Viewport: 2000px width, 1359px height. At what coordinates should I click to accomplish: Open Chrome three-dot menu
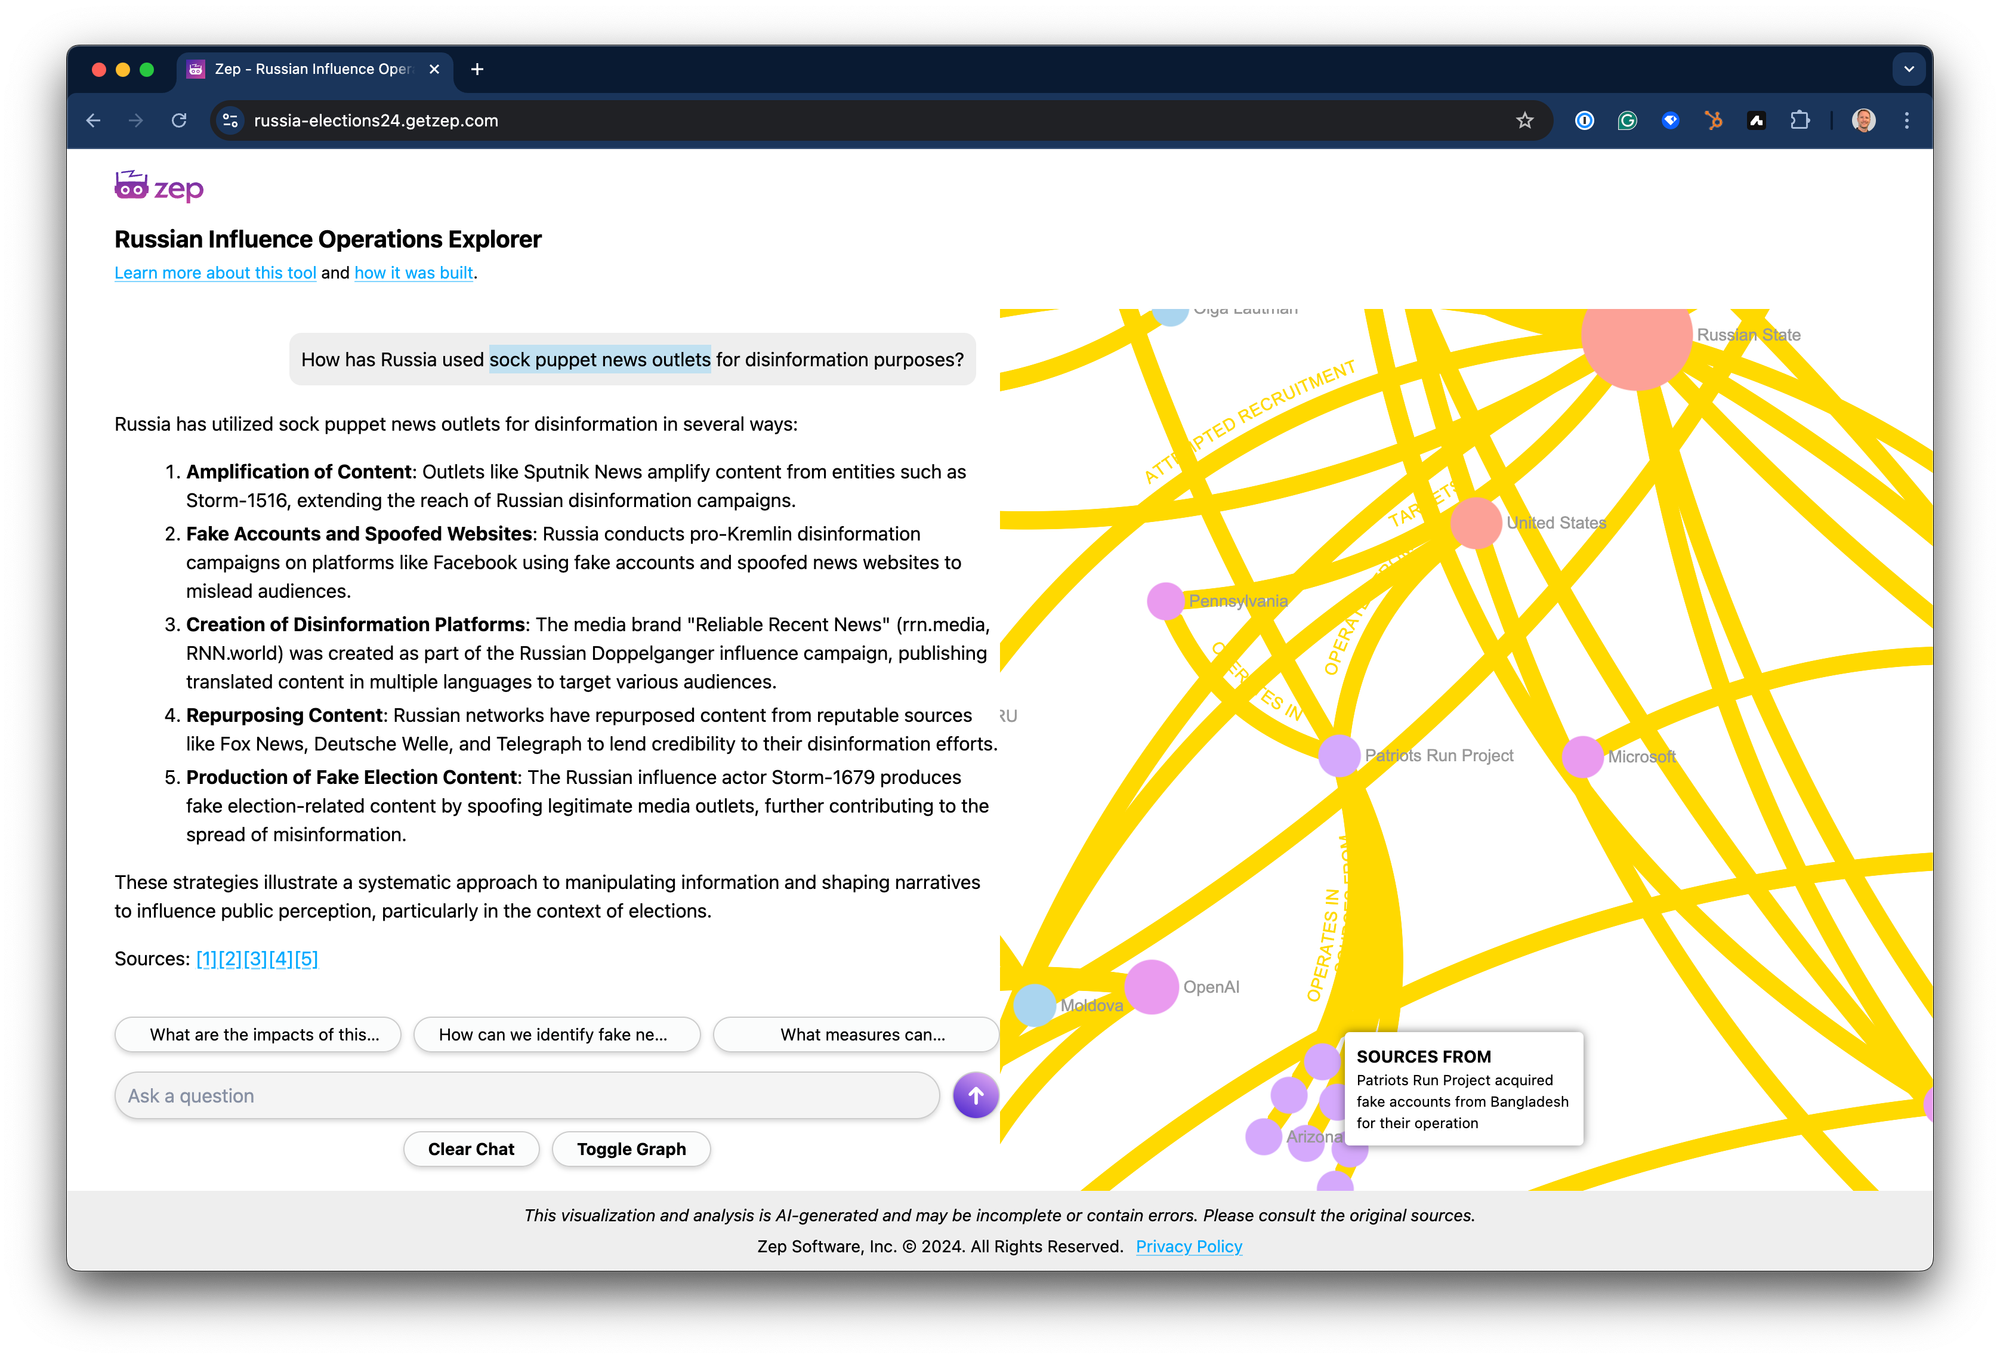[1907, 121]
